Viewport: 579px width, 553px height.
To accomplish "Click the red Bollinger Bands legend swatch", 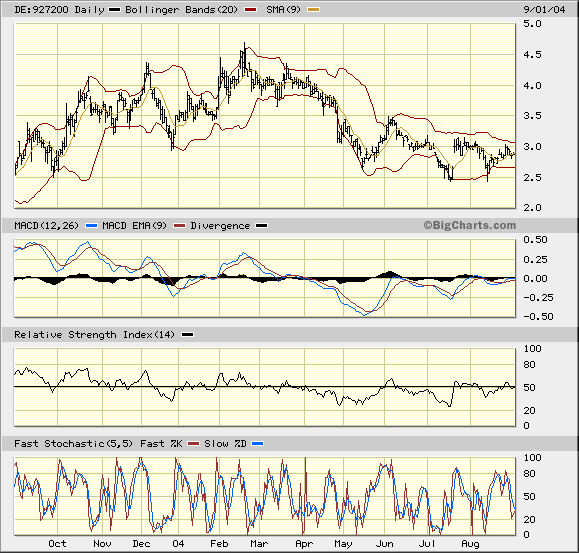I will pos(250,10).
